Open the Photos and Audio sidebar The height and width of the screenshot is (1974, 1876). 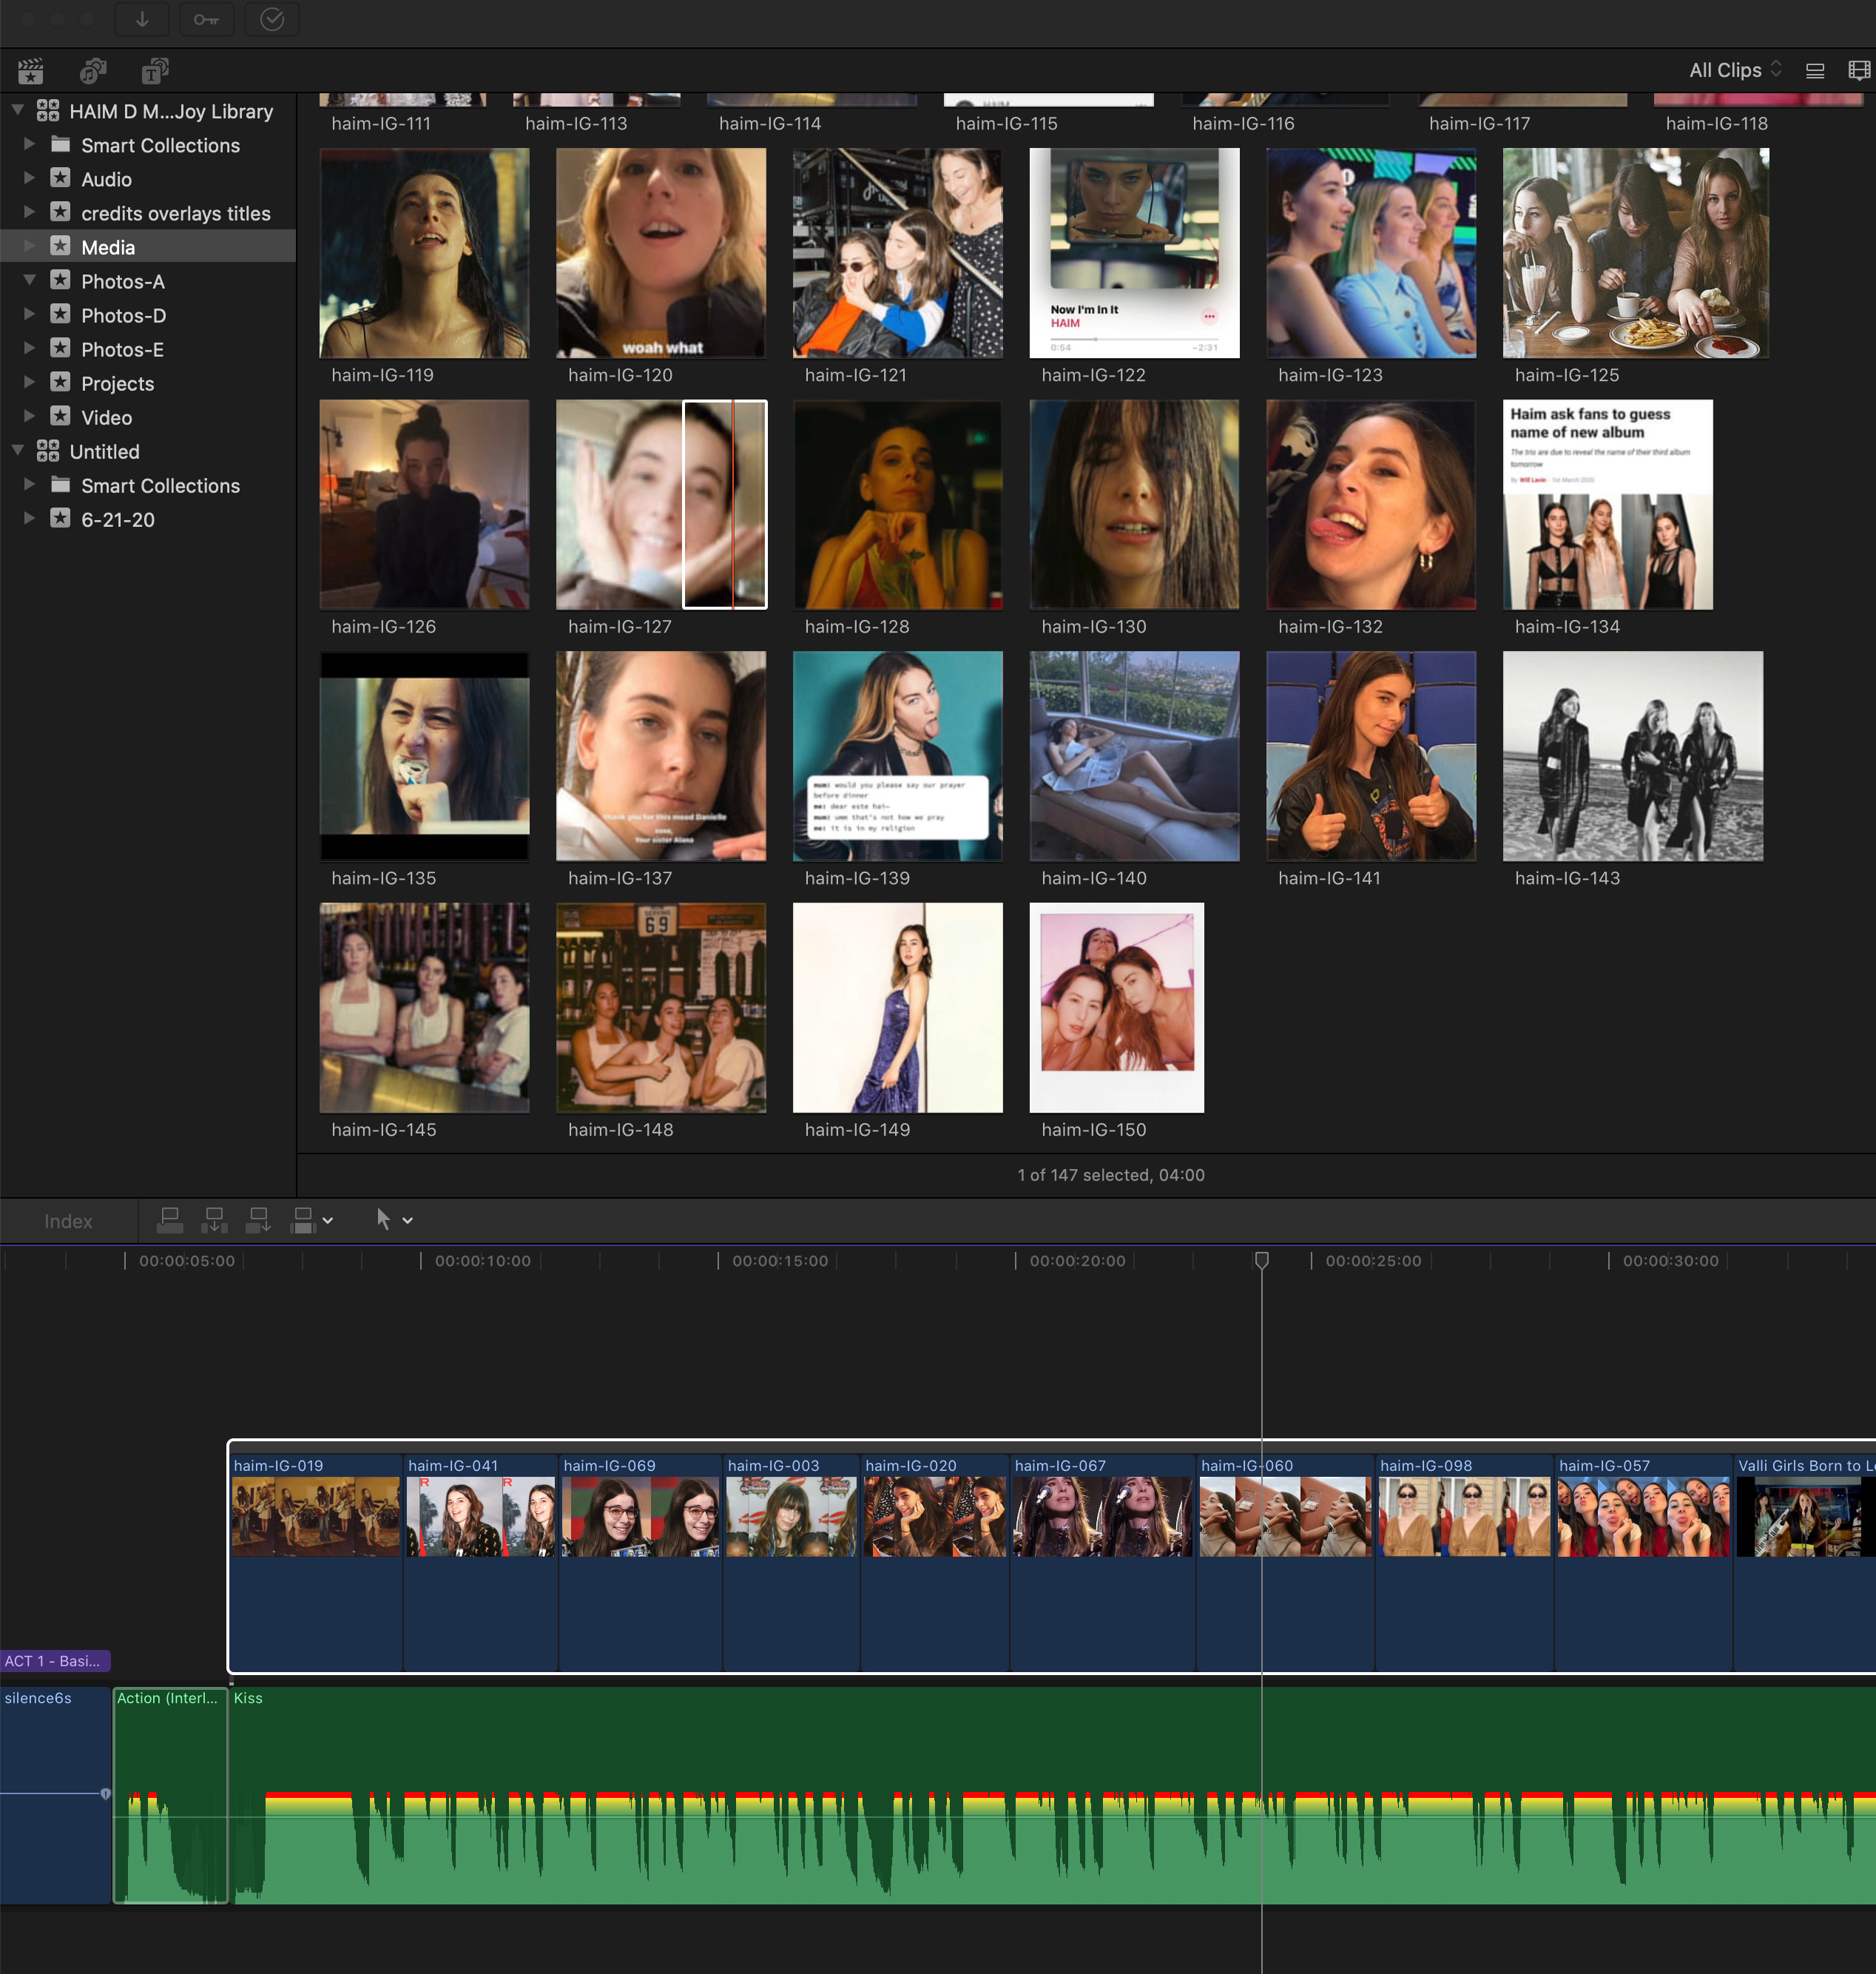pyautogui.click(x=92, y=71)
